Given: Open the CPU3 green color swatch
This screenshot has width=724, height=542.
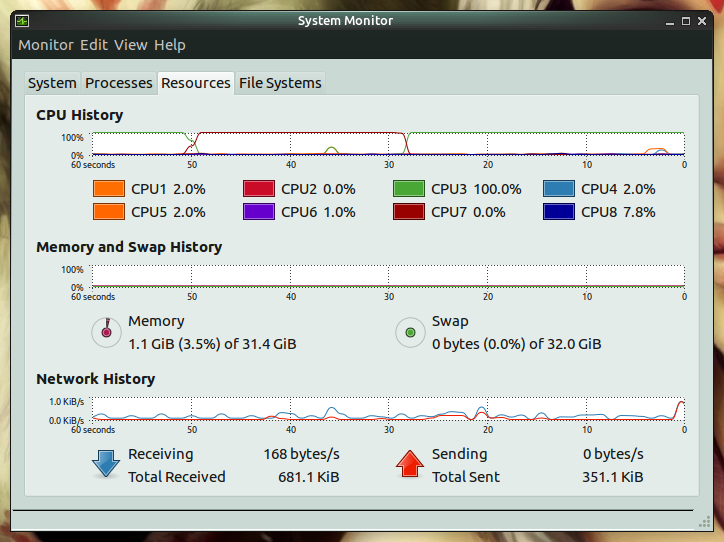Looking at the screenshot, I should 409,189.
